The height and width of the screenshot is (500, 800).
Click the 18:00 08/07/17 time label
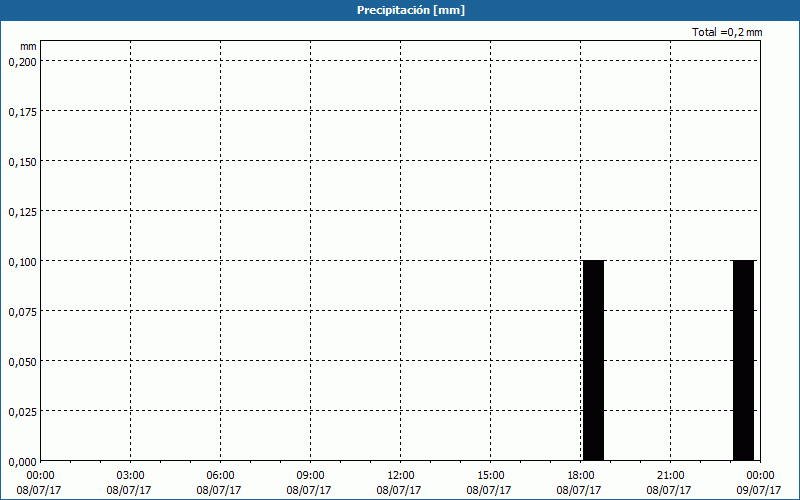point(580,483)
